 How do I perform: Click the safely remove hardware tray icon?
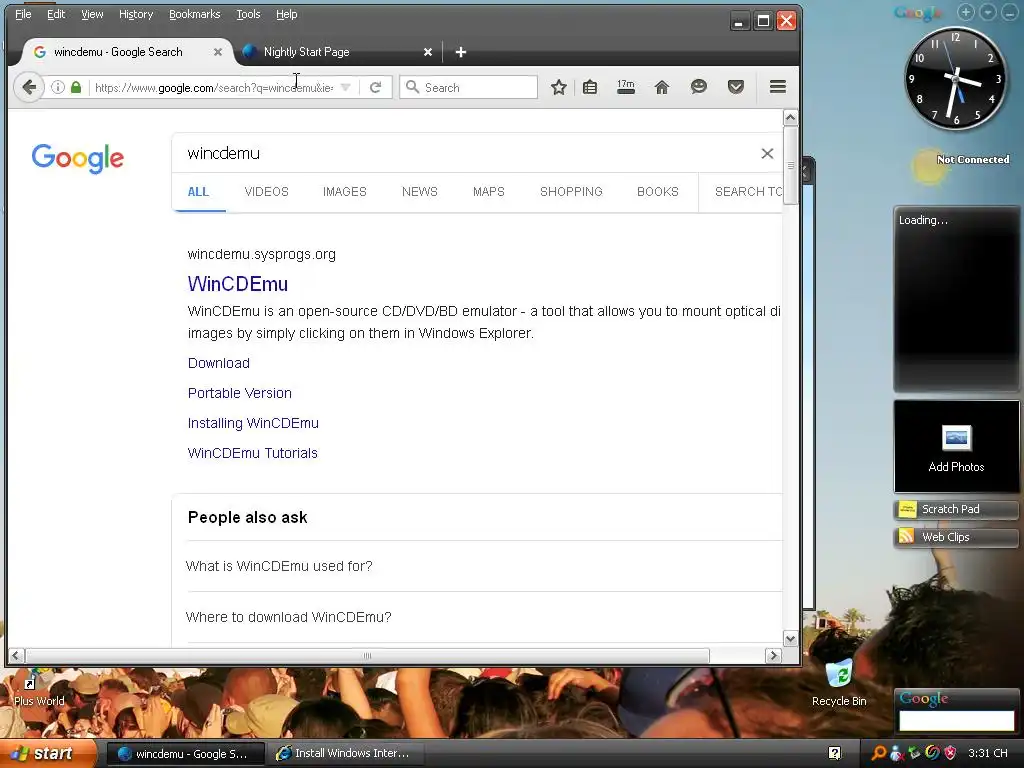pyautogui.click(x=914, y=753)
